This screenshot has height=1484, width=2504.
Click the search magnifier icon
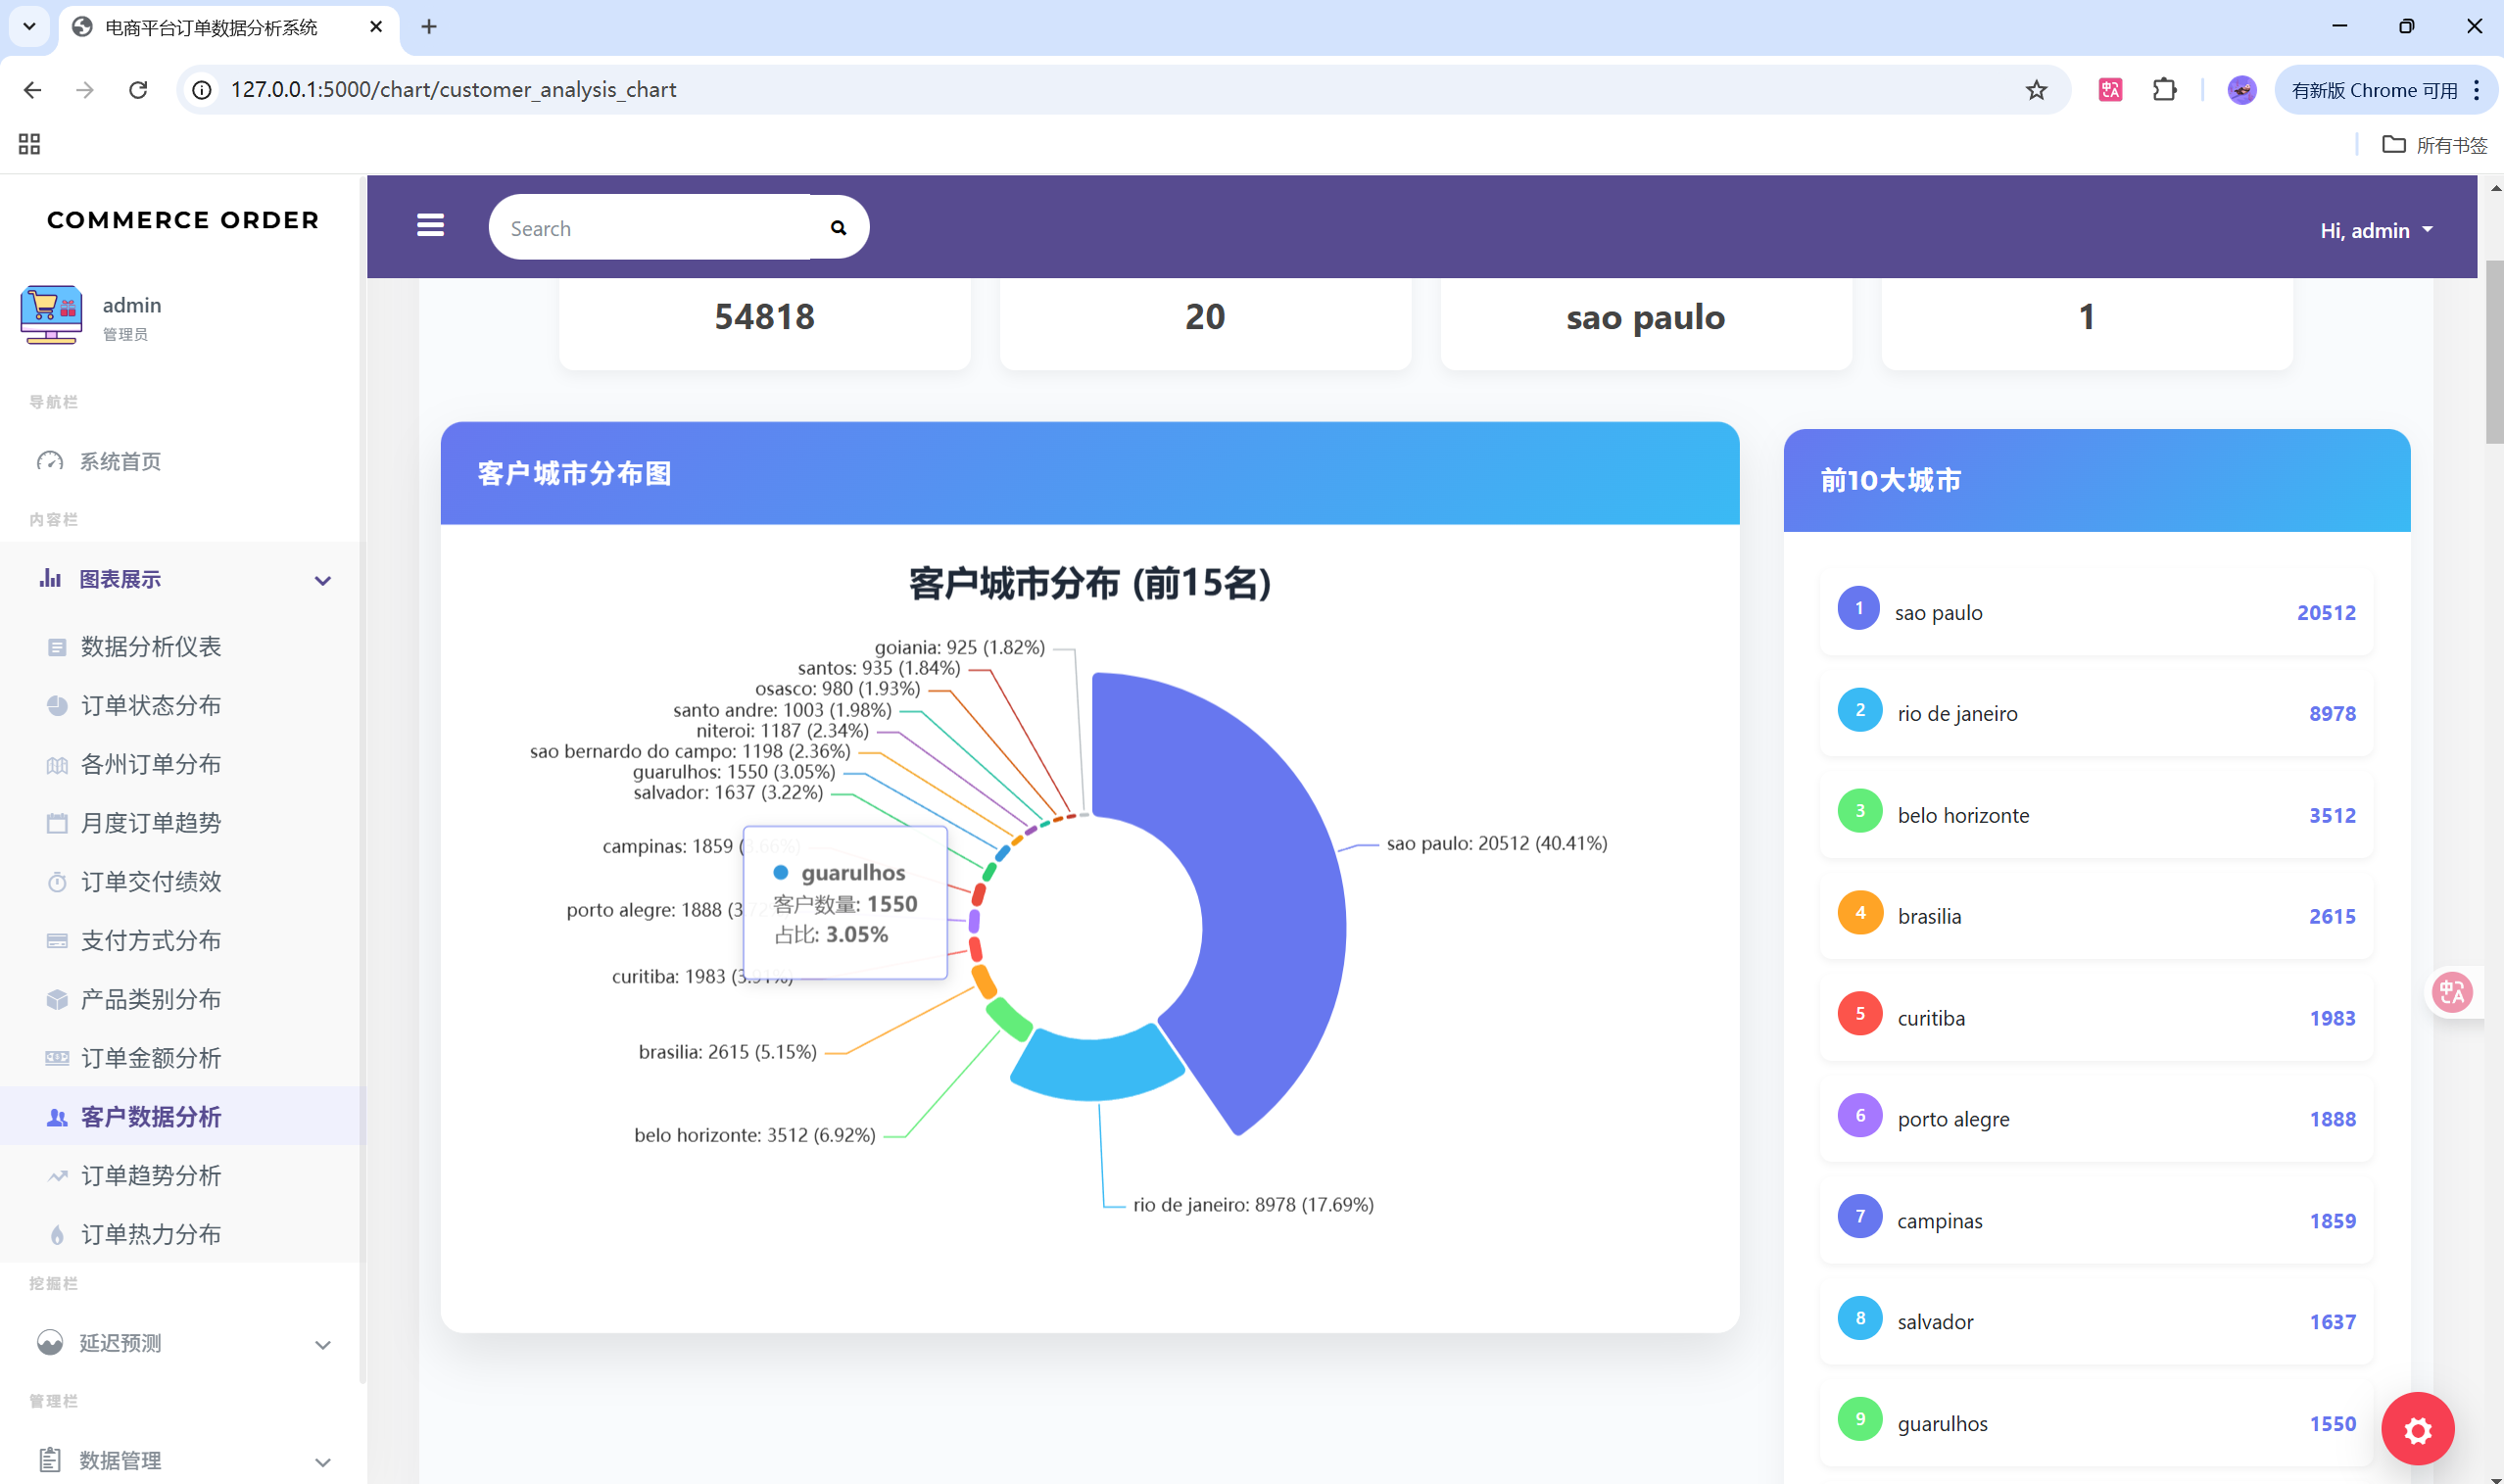tap(838, 228)
